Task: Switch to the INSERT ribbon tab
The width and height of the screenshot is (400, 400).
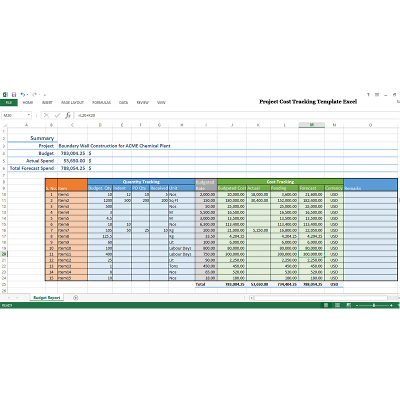Action: click(x=47, y=103)
